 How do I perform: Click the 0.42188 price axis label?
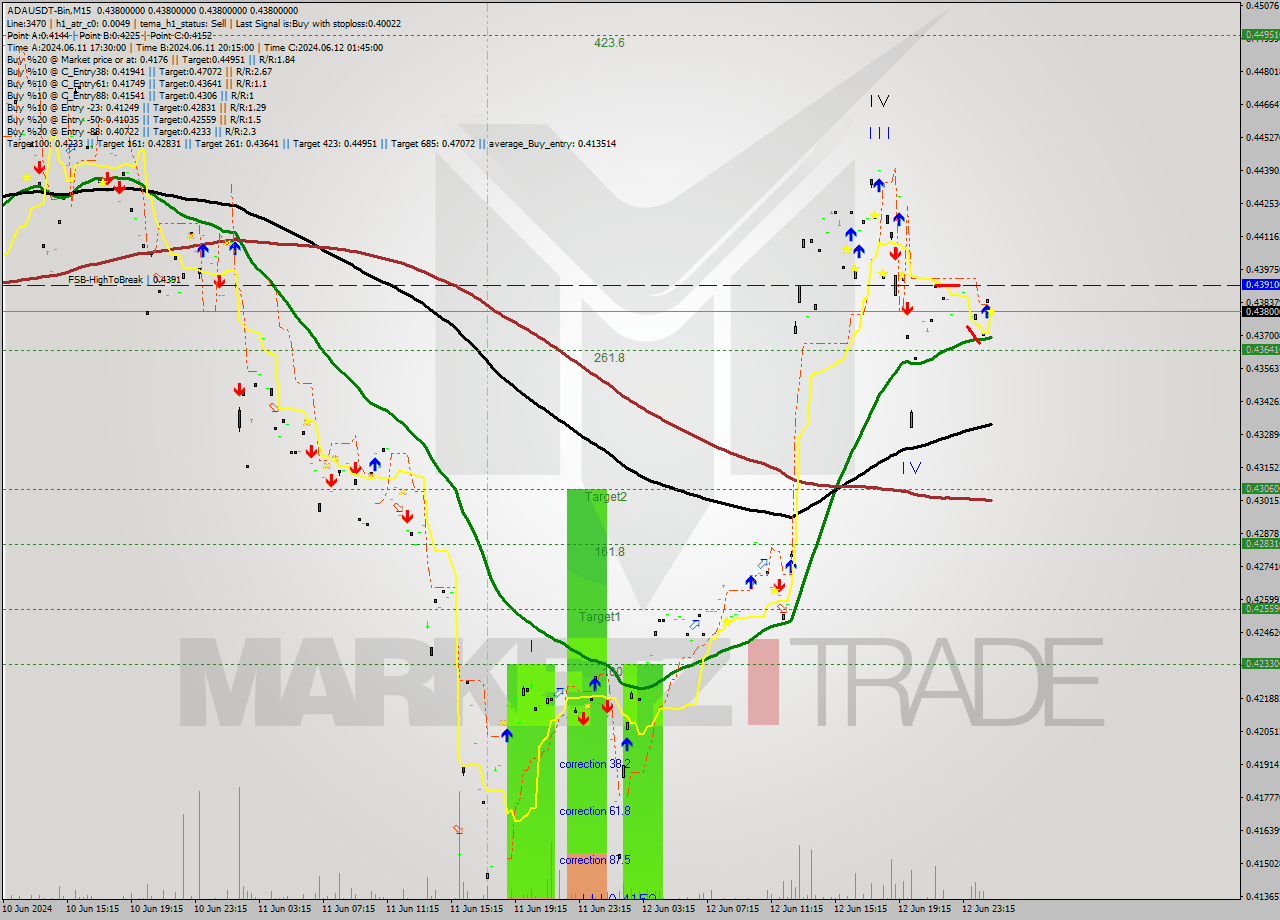click(x=1262, y=698)
